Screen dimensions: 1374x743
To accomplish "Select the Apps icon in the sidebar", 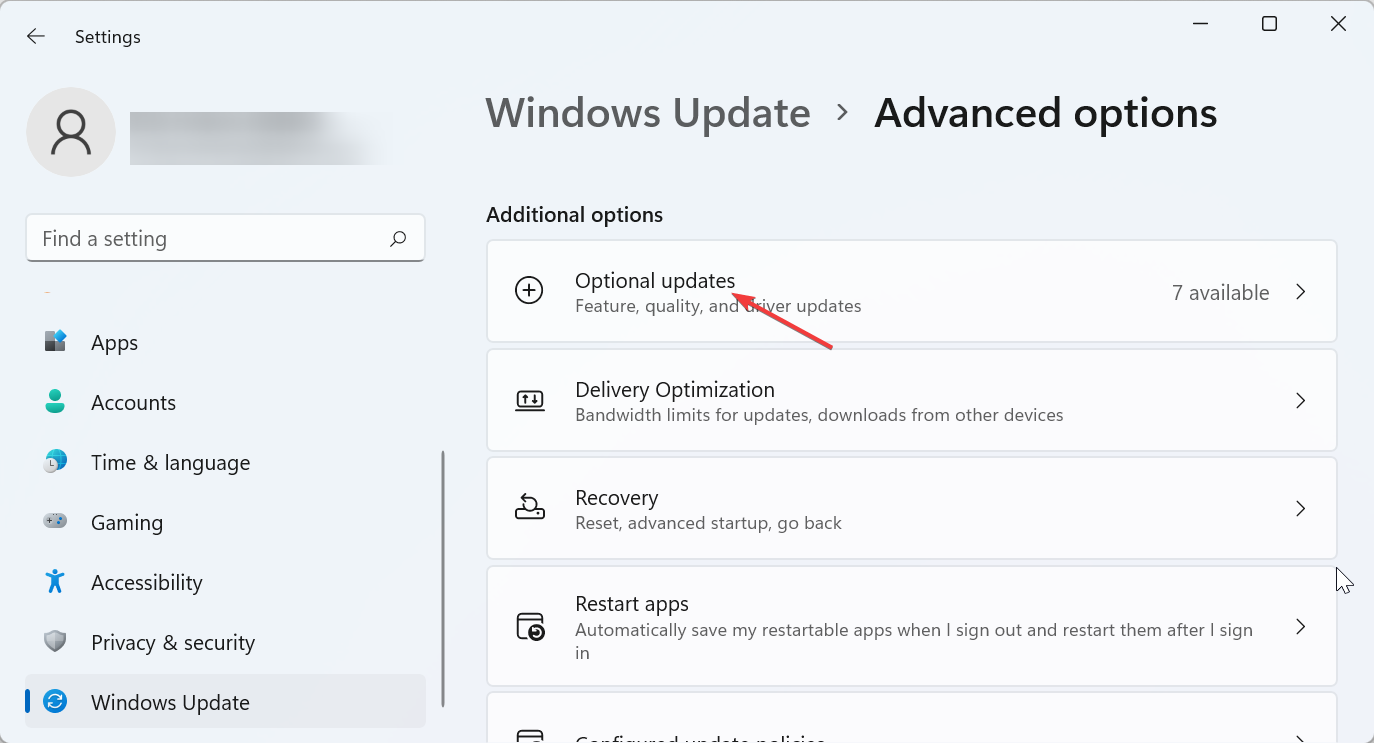I will tap(55, 342).
